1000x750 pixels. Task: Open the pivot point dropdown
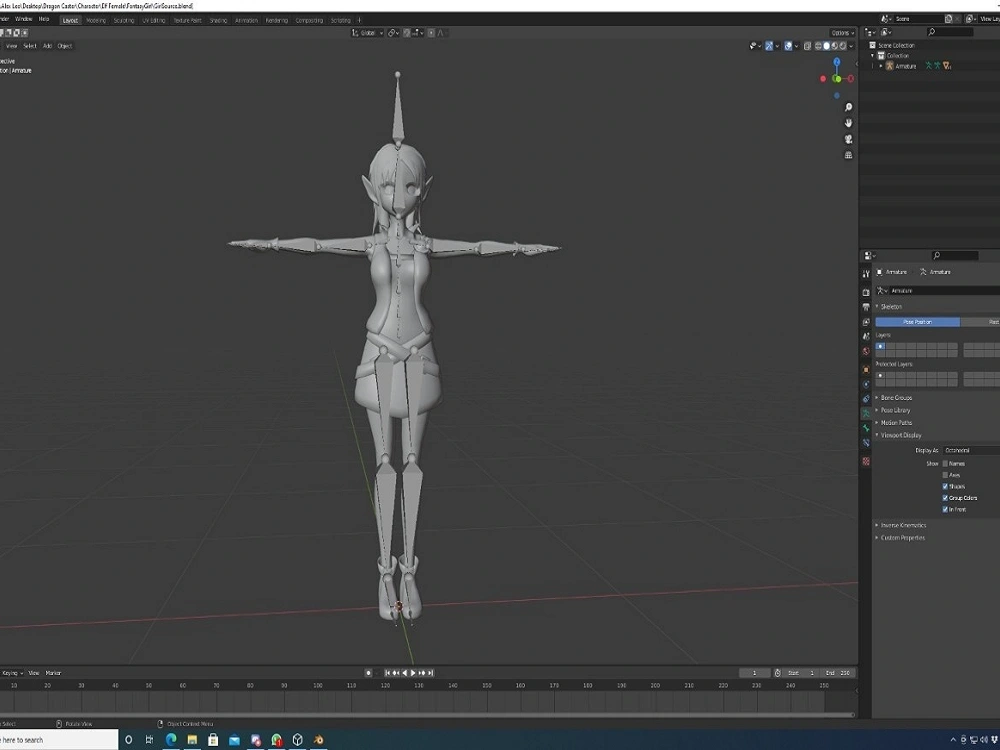point(393,33)
